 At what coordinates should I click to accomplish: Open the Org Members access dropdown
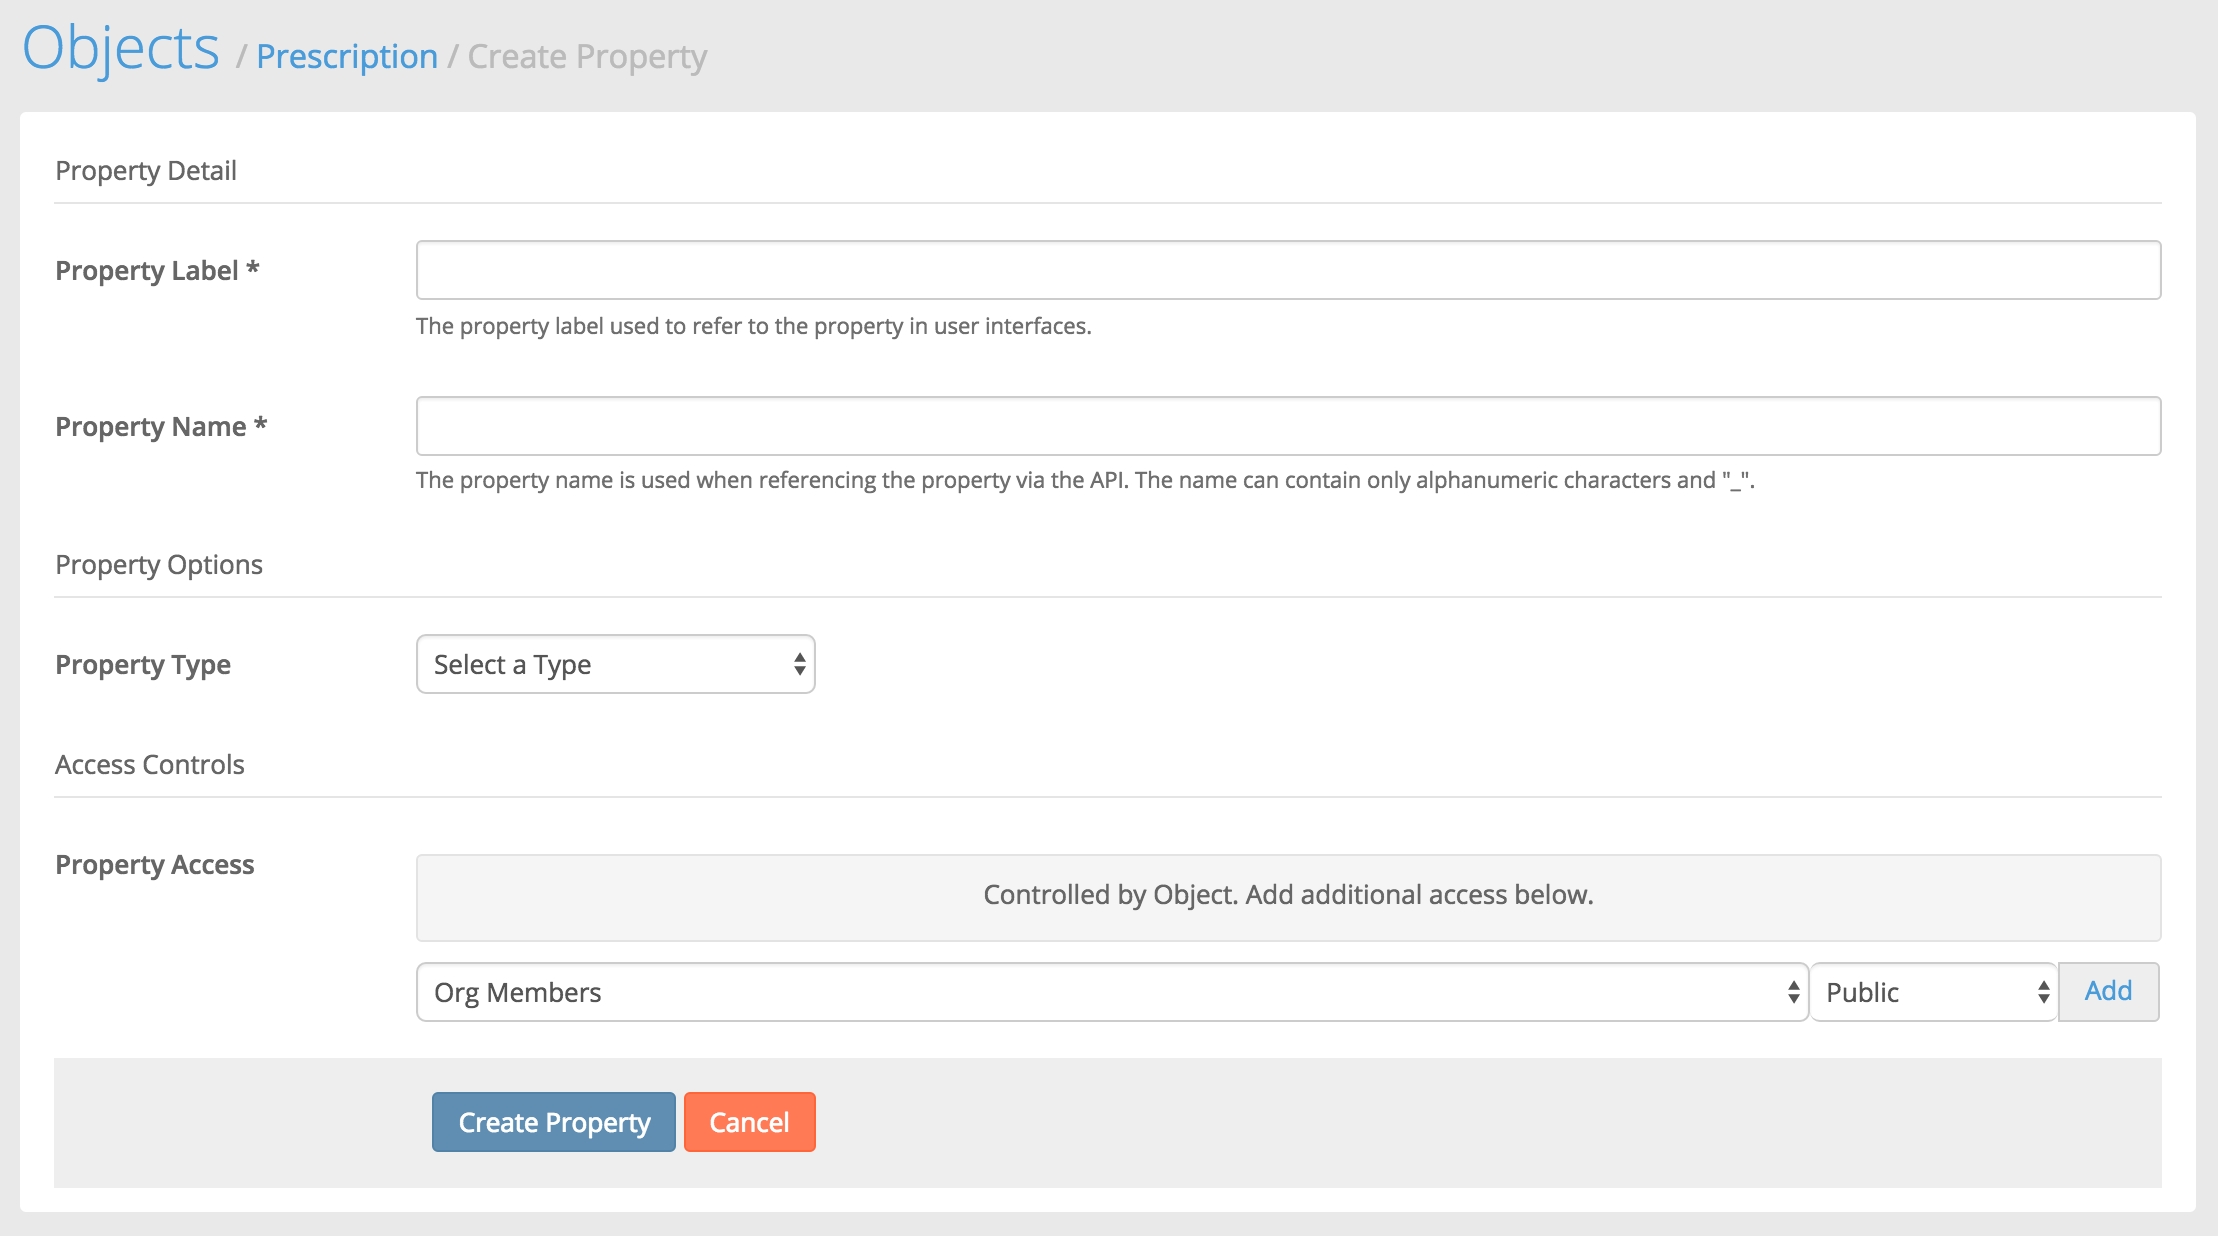coord(1112,992)
